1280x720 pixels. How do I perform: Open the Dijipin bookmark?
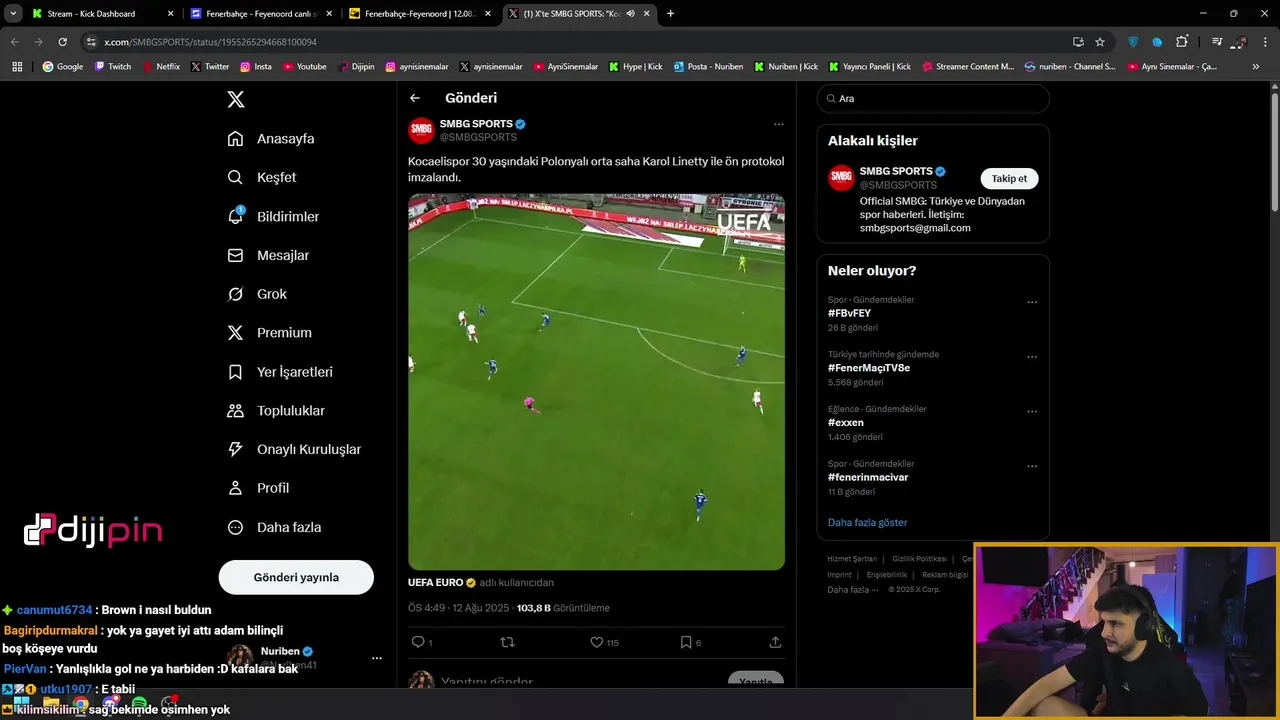tap(356, 66)
